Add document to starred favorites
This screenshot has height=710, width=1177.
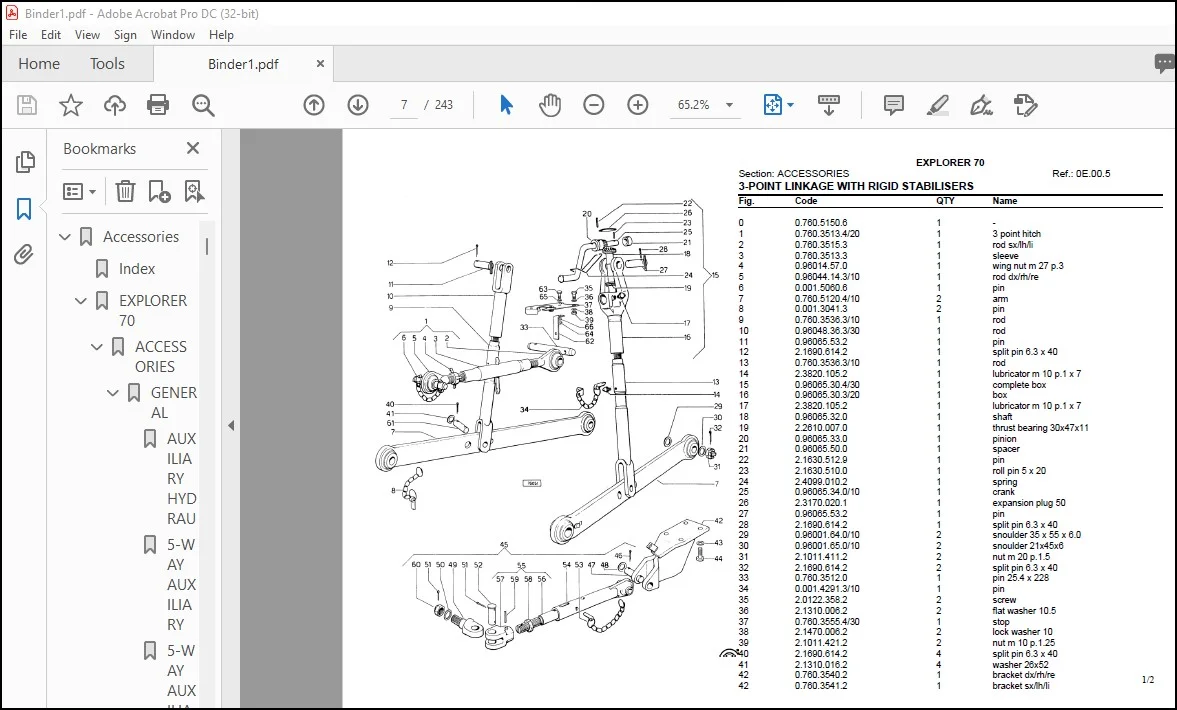coord(71,105)
